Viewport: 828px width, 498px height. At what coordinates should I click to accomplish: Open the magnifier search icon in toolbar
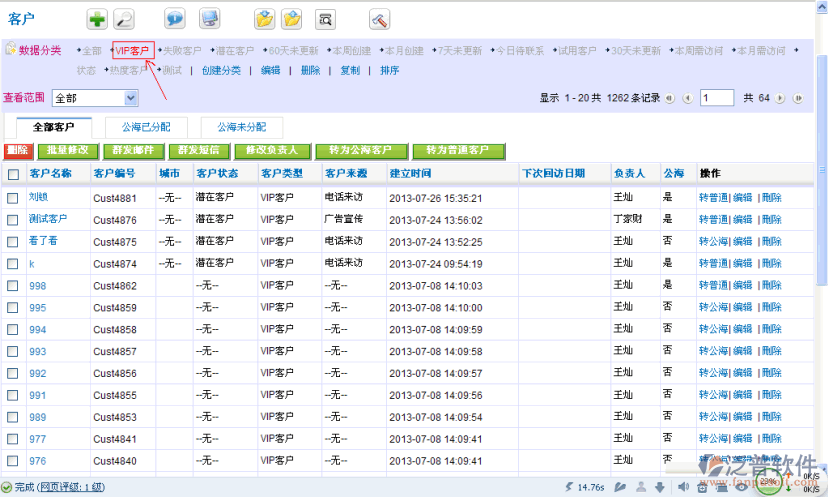click(123, 18)
